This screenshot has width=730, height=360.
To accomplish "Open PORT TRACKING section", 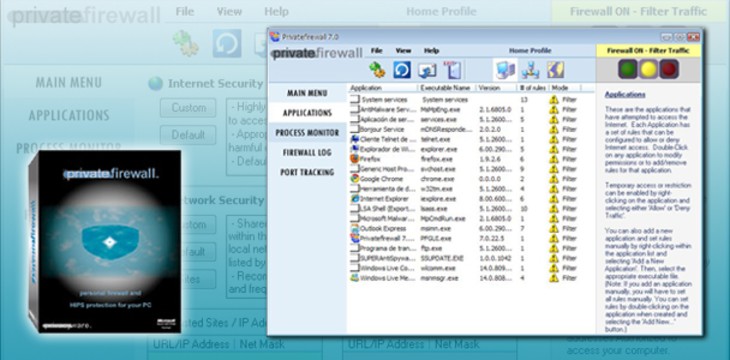I will pos(307,172).
